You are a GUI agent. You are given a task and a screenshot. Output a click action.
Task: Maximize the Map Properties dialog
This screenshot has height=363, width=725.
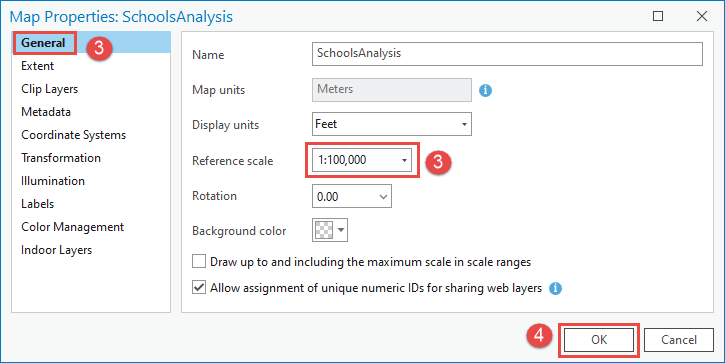tap(658, 16)
